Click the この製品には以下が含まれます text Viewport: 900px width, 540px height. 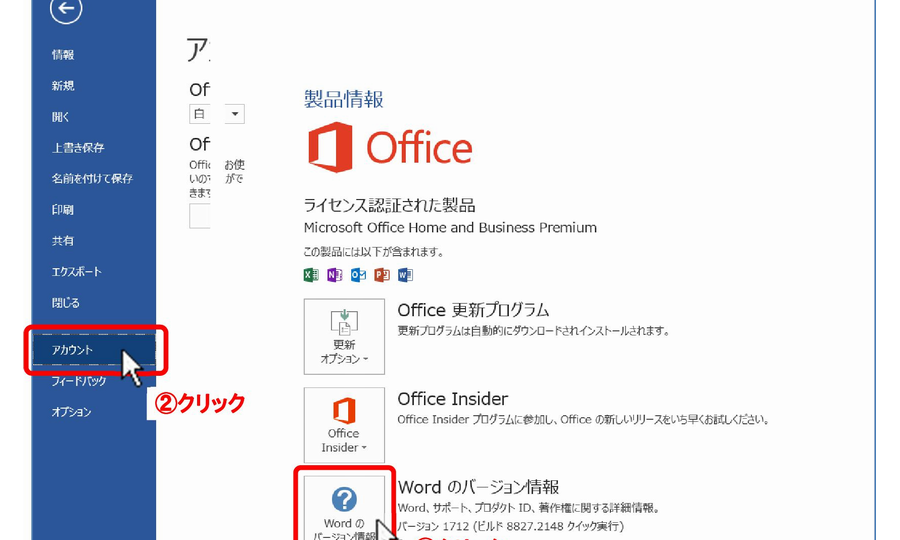(x=373, y=251)
